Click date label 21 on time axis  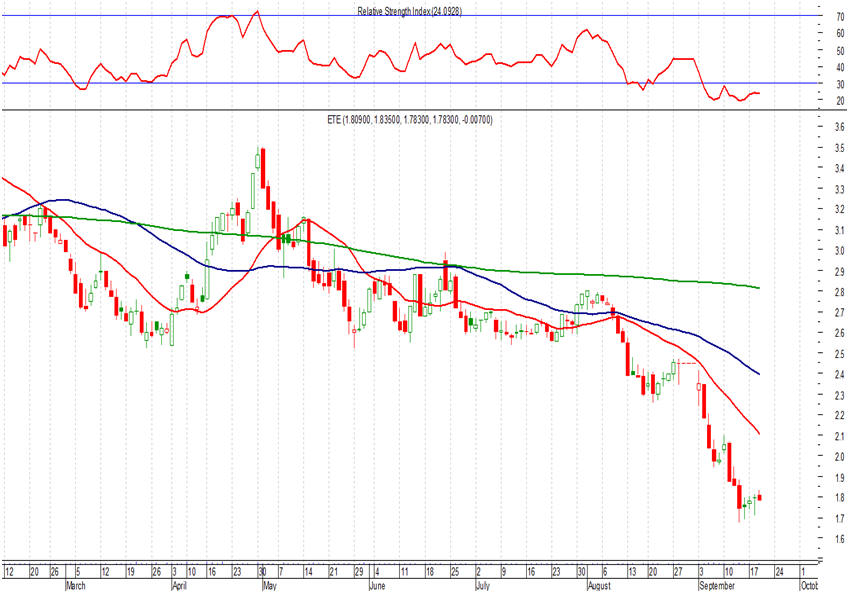334,572
